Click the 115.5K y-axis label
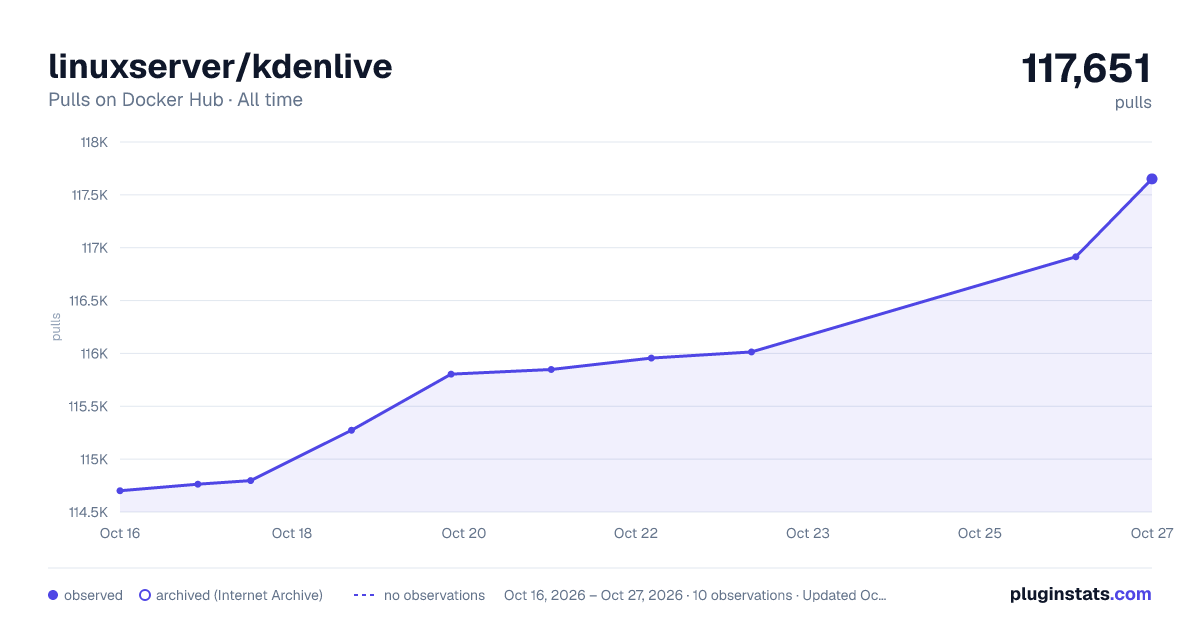Screen dimensions: 1200x630 [89, 407]
